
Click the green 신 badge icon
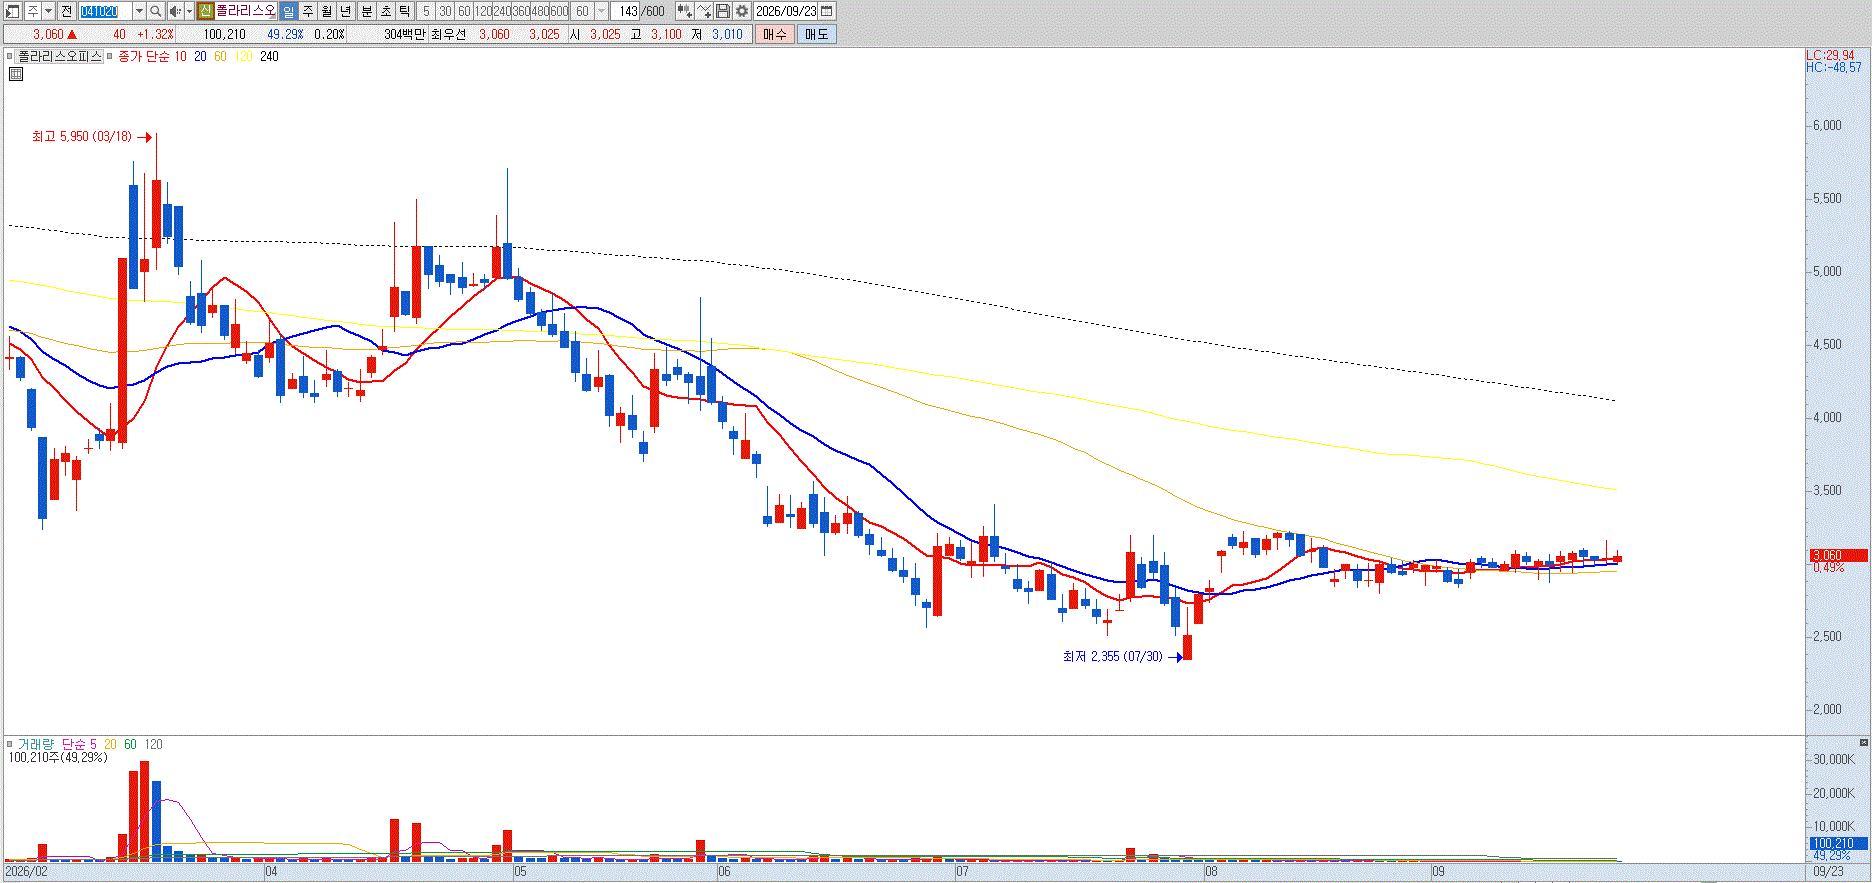point(205,11)
